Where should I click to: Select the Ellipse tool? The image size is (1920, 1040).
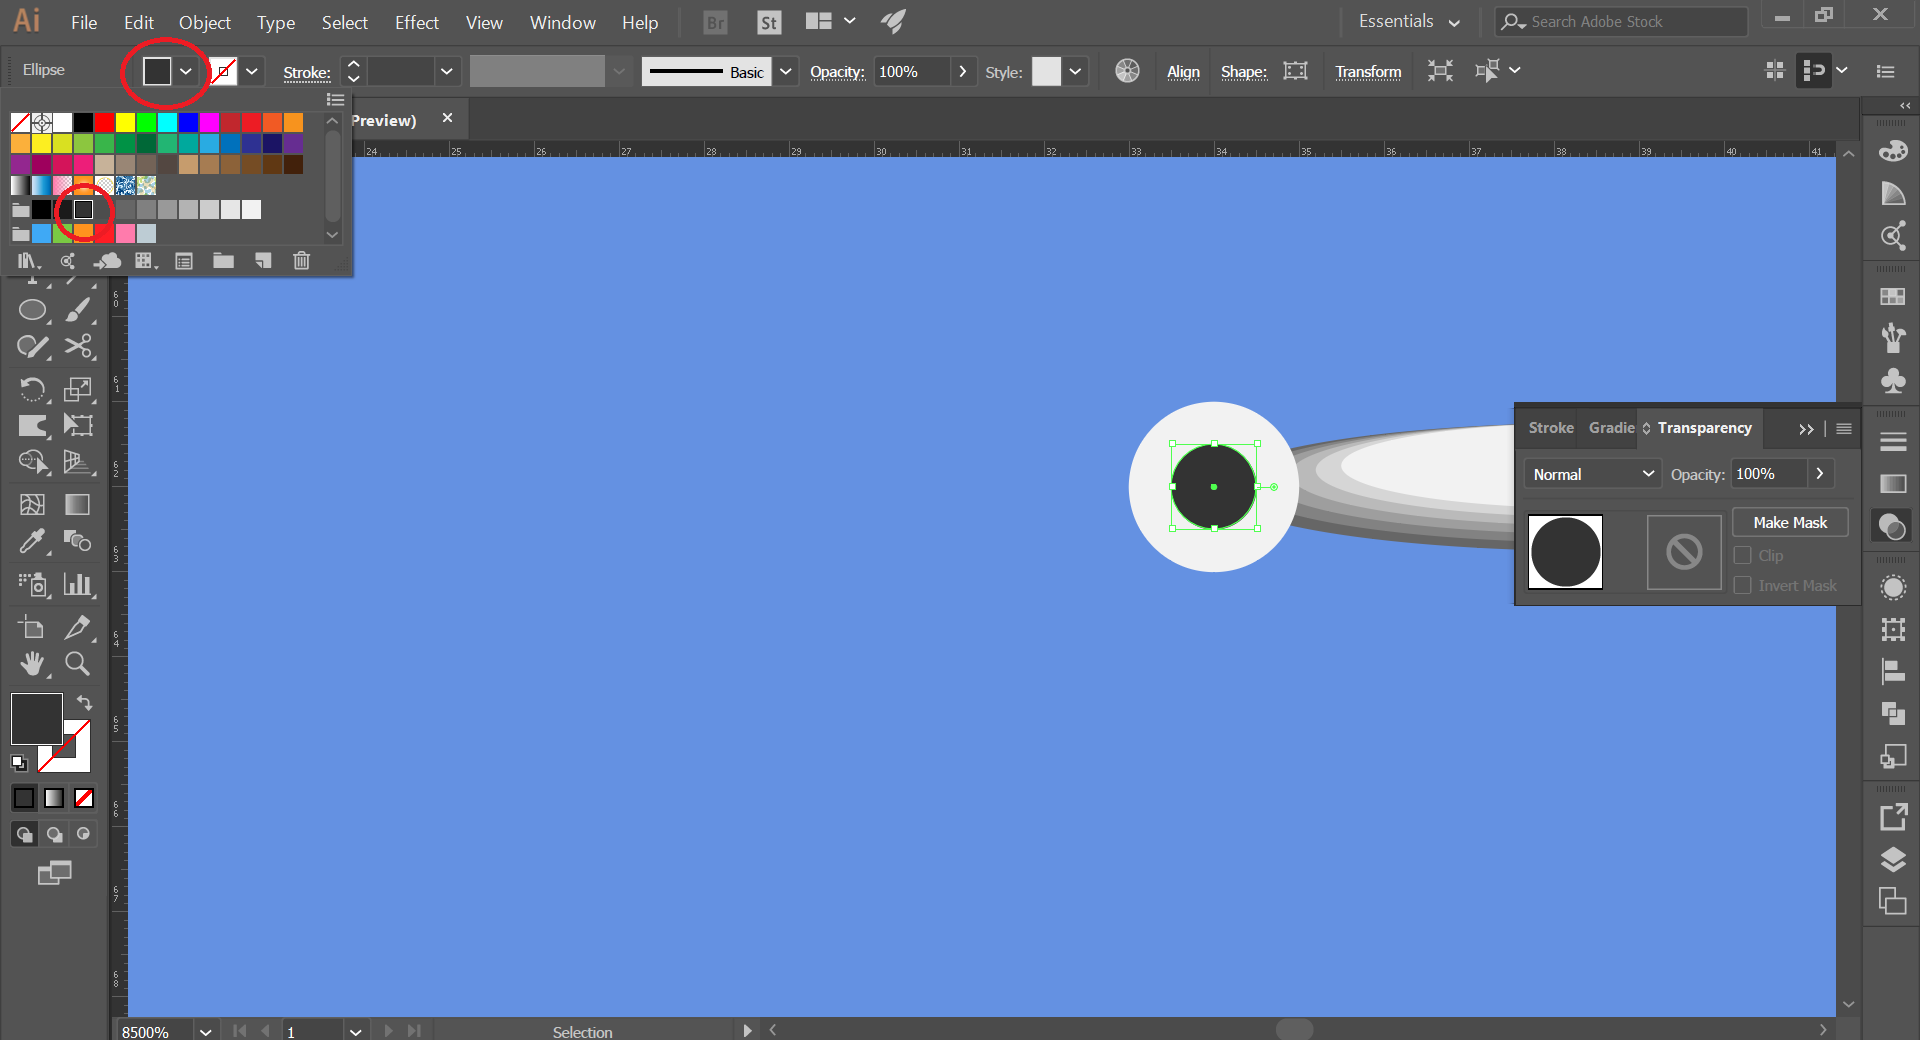pyautogui.click(x=33, y=310)
